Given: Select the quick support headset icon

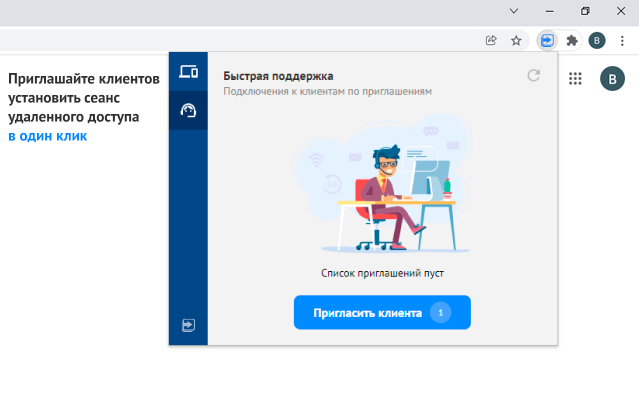Looking at the screenshot, I should pyautogui.click(x=188, y=110).
